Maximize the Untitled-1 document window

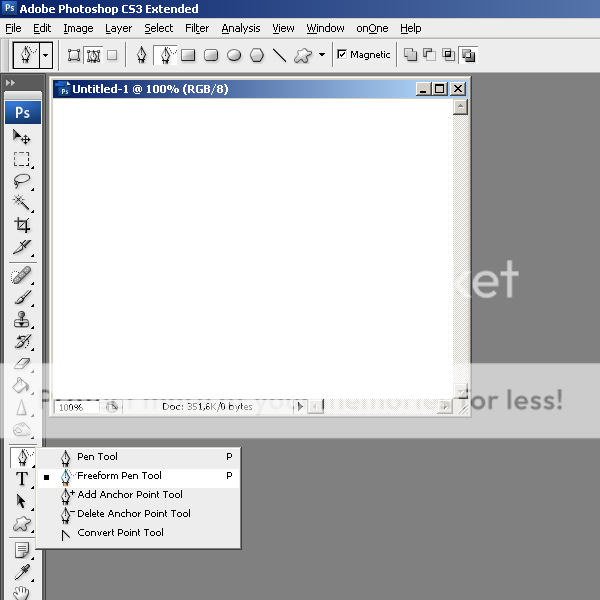coord(440,89)
